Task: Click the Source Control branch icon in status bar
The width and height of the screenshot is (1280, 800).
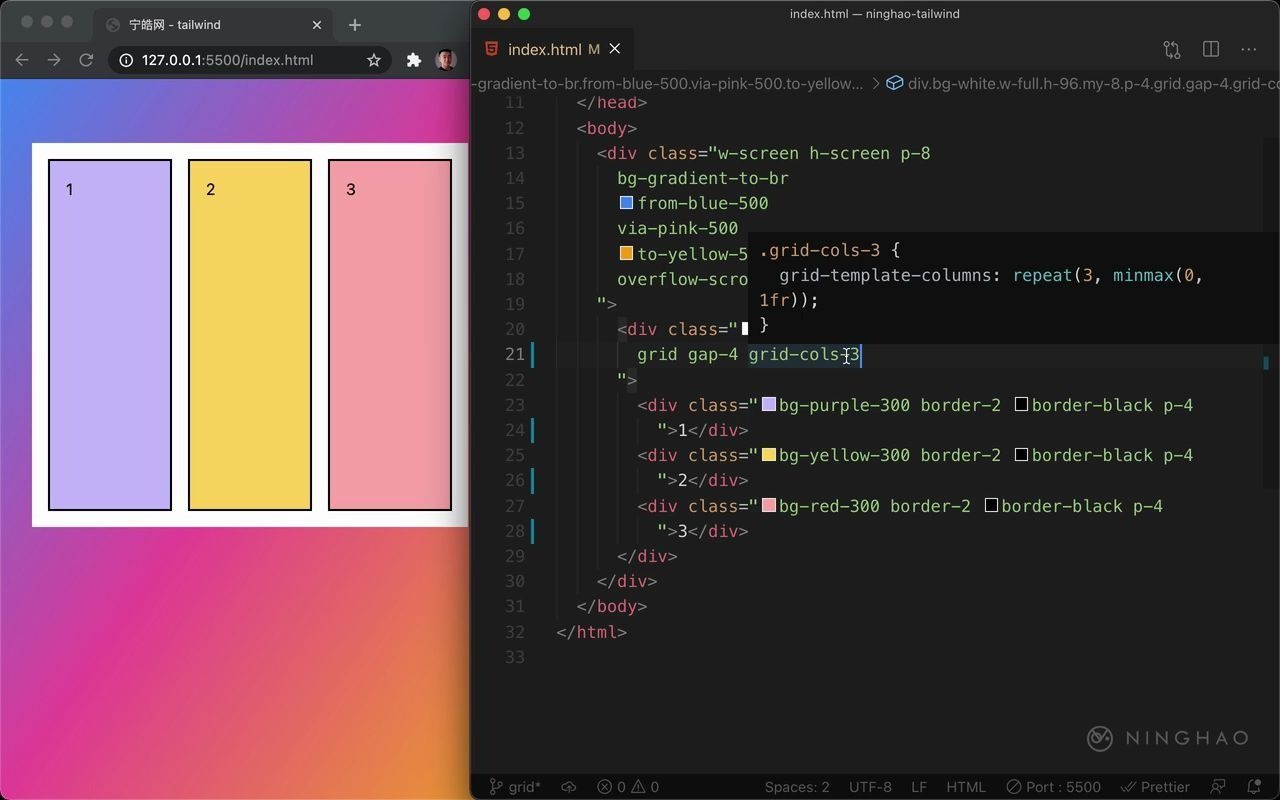Action: 497,787
